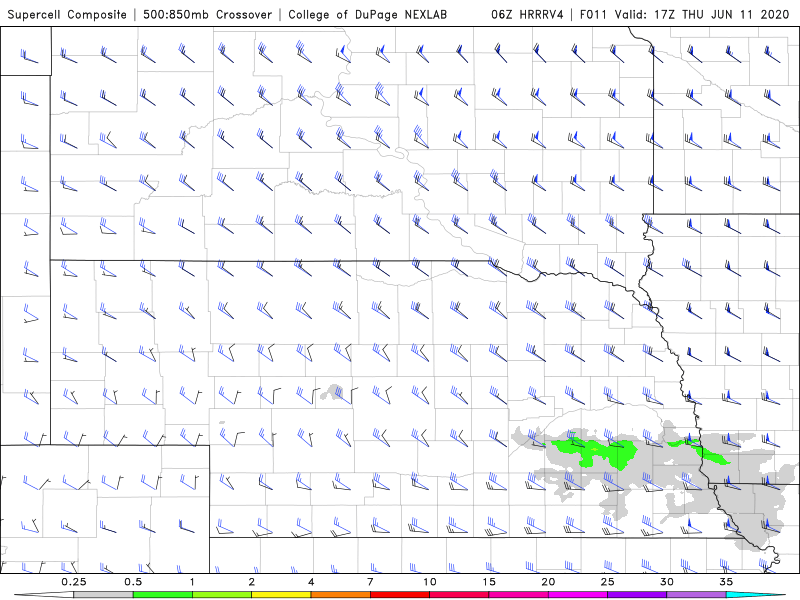Click the 'F011 Valid: 17Z THU JUN 11 2020' text

[684, 14]
